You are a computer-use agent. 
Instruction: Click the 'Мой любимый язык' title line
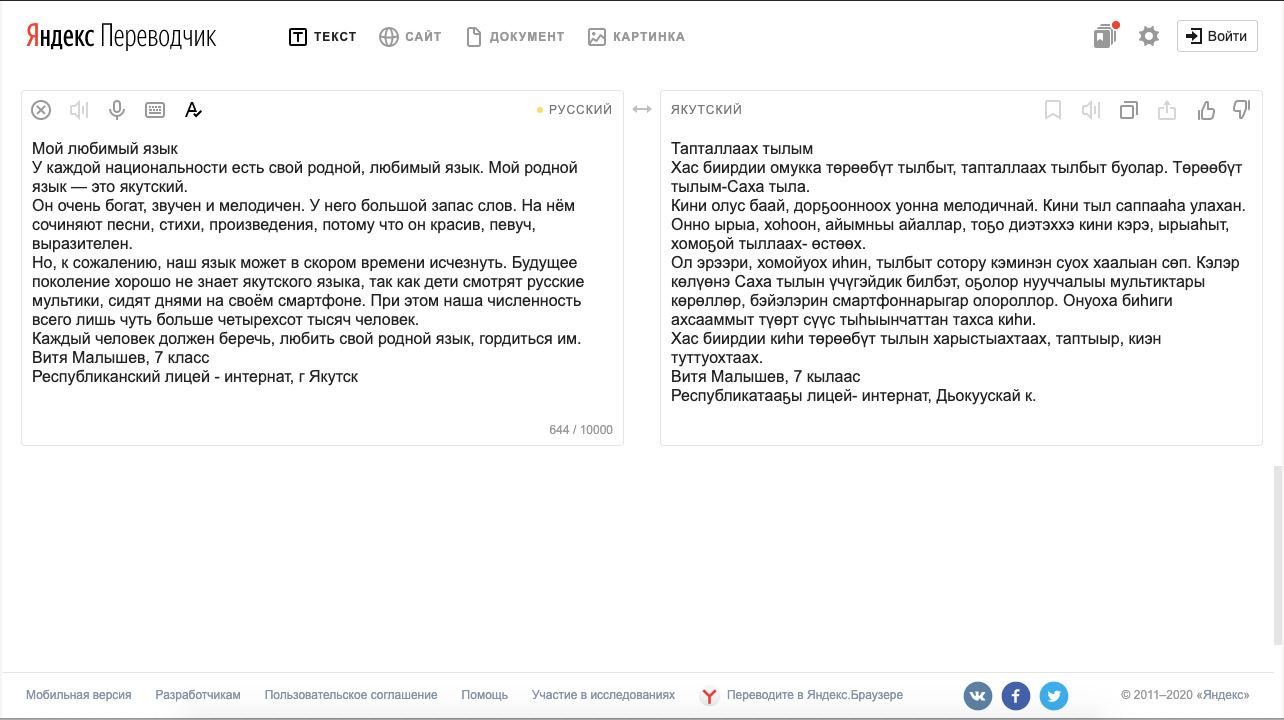coord(105,149)
